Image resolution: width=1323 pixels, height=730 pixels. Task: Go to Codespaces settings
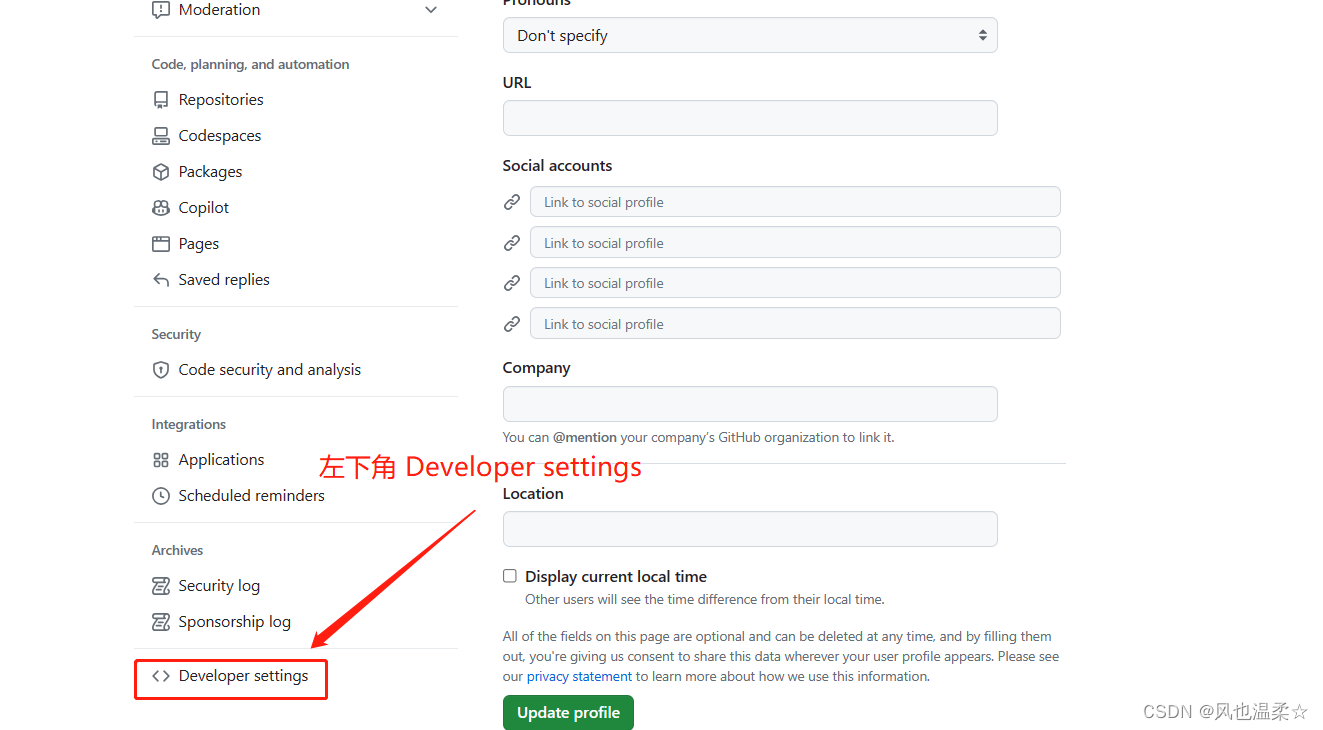(x=220, y=136)
